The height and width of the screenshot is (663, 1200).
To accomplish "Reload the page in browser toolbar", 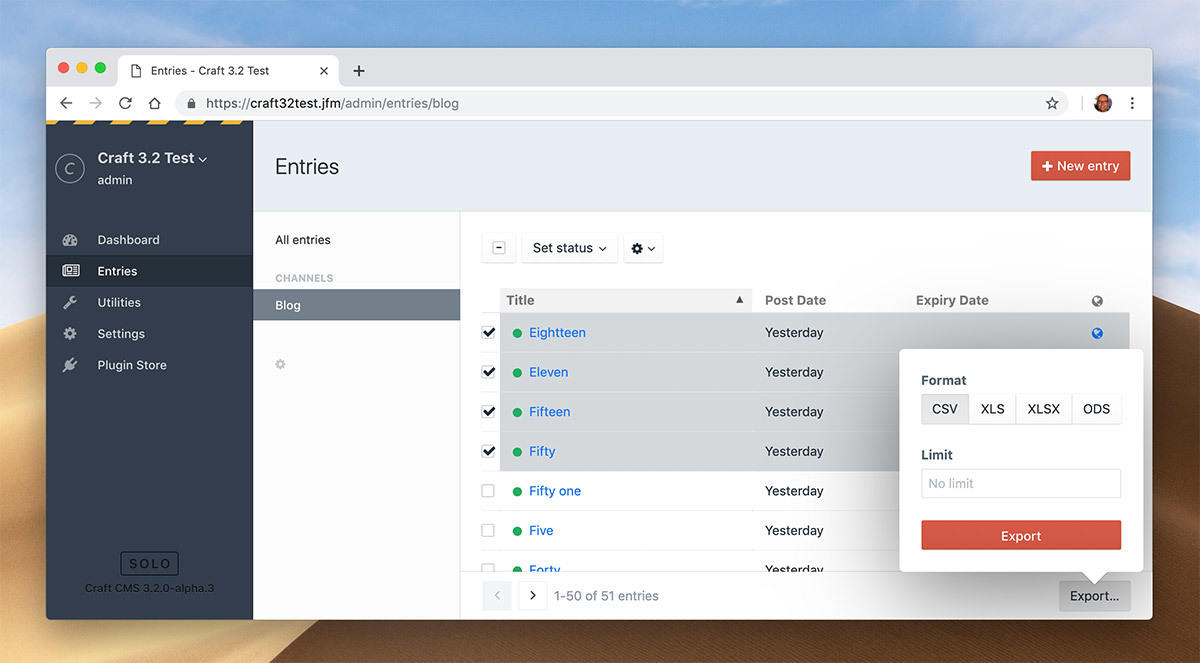I will 125,103.
